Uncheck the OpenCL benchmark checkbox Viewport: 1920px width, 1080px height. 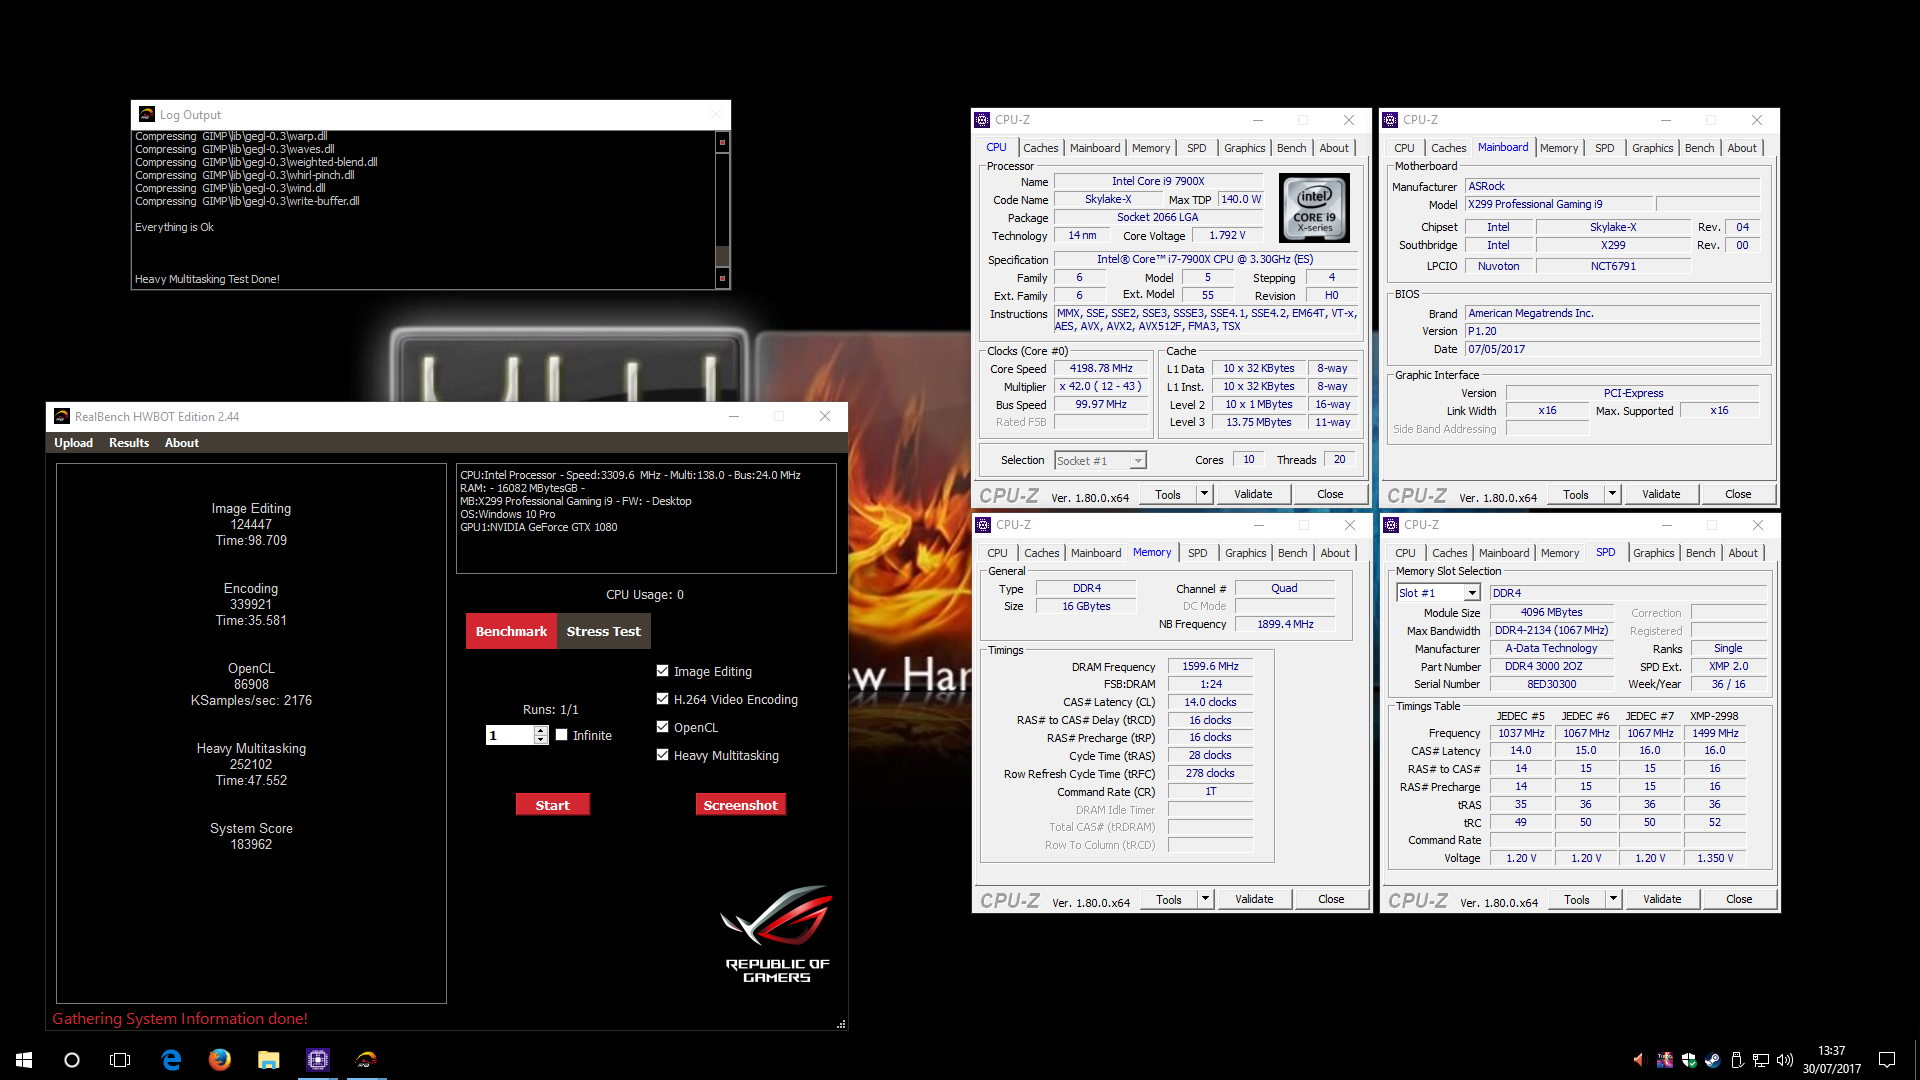[x=662, y=727]
